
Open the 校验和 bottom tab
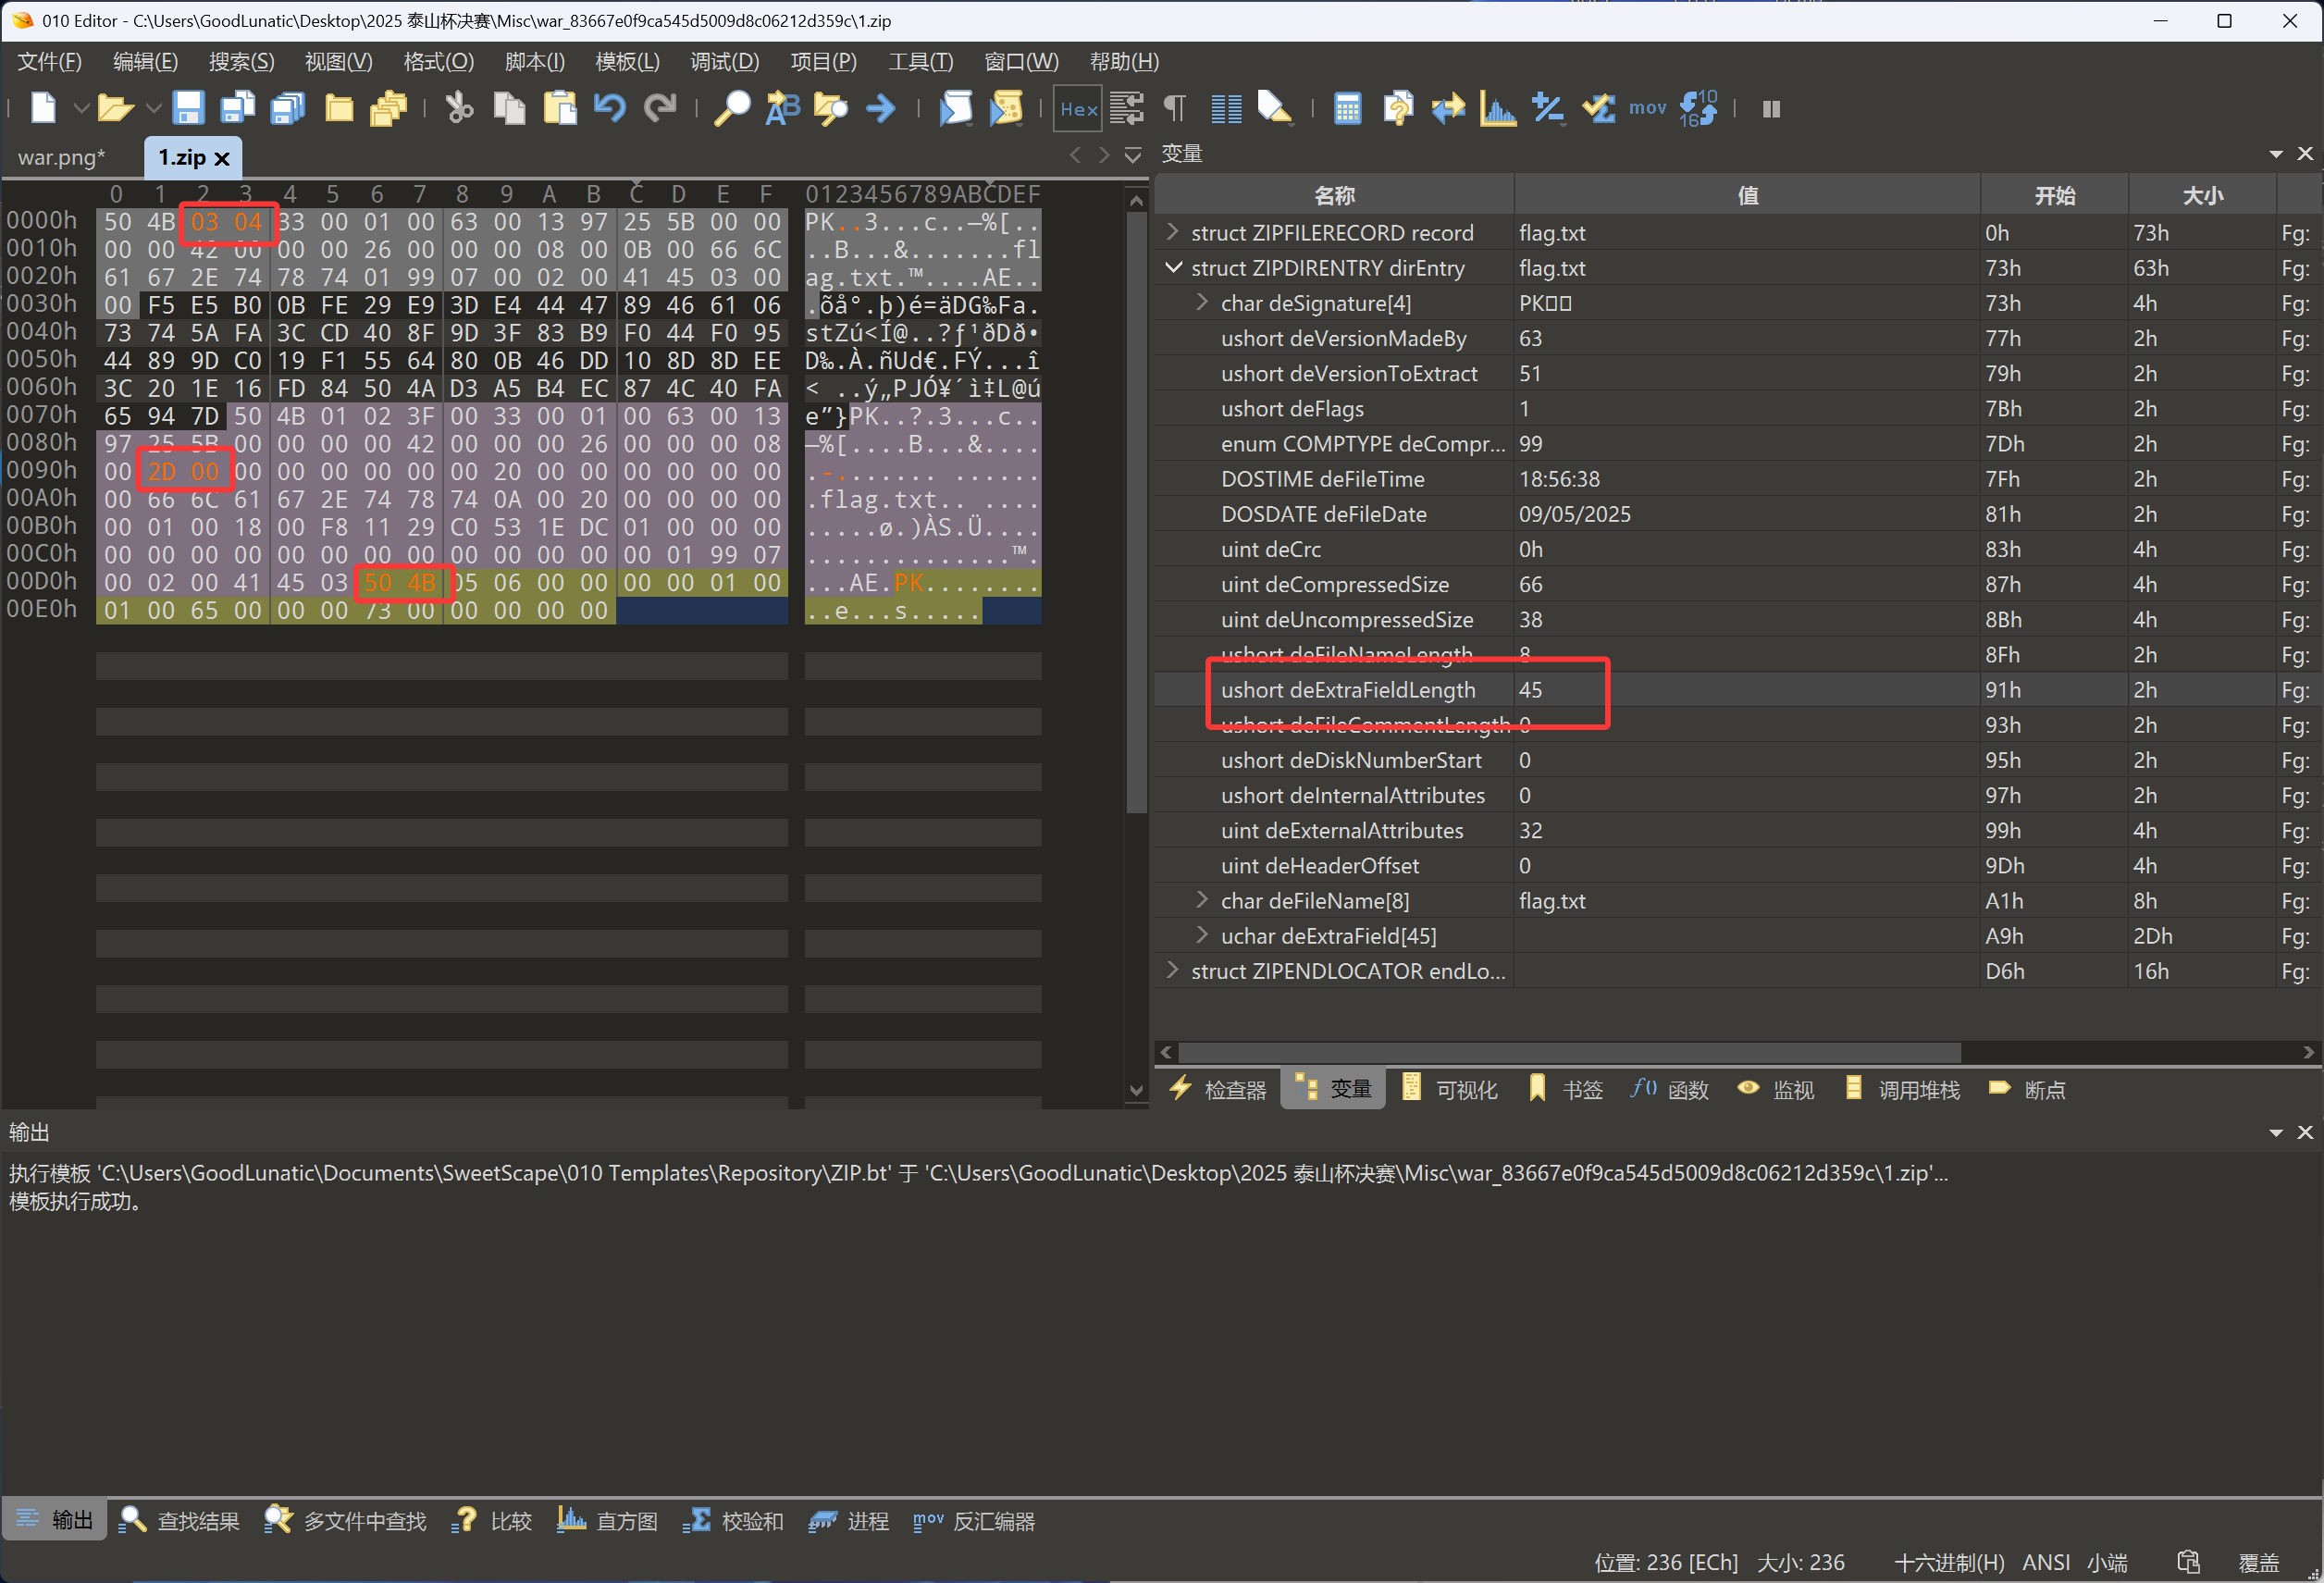pyautogui.click(x=734, y=1521)
